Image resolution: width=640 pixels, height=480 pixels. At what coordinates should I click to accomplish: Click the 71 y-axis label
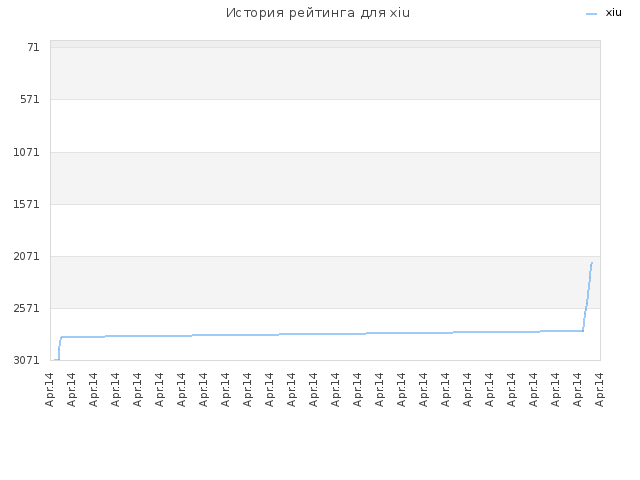(x=33, y=48)
